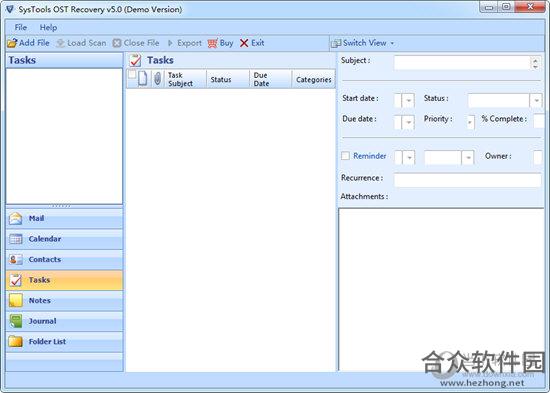Open the Reminder time dropdown
550x393 pixels.
point(468,158)
